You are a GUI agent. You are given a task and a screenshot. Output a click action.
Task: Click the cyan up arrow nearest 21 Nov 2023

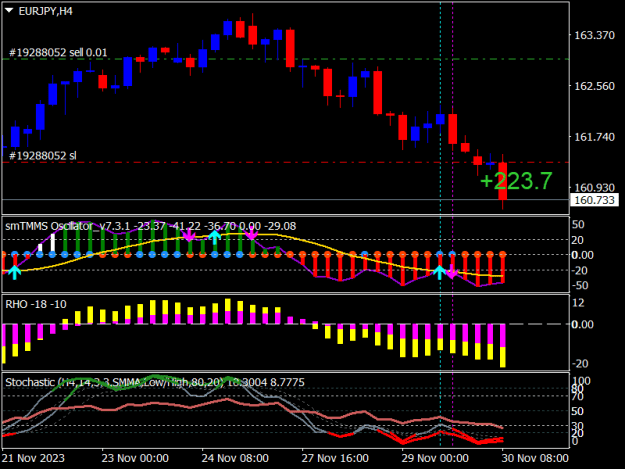[x=15, y=273]
